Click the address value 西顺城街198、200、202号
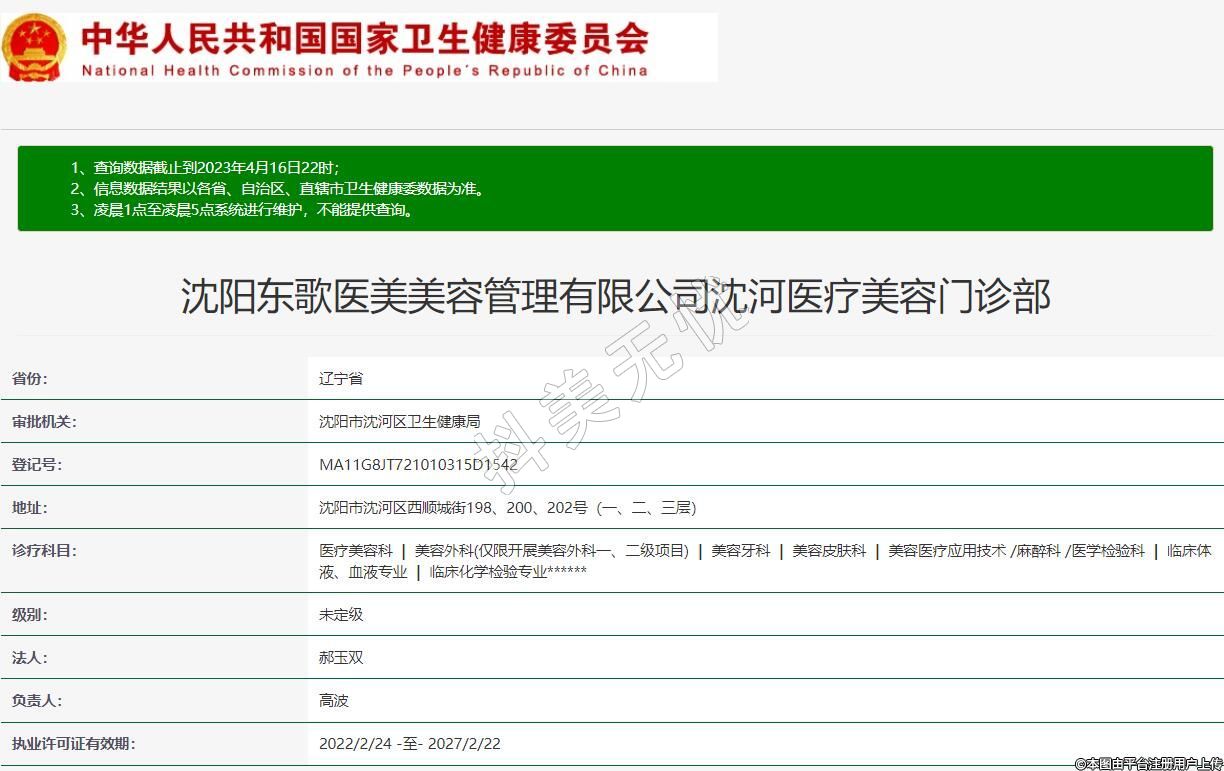The width and height of the screenshot is (1224, 771). [507, 508]
